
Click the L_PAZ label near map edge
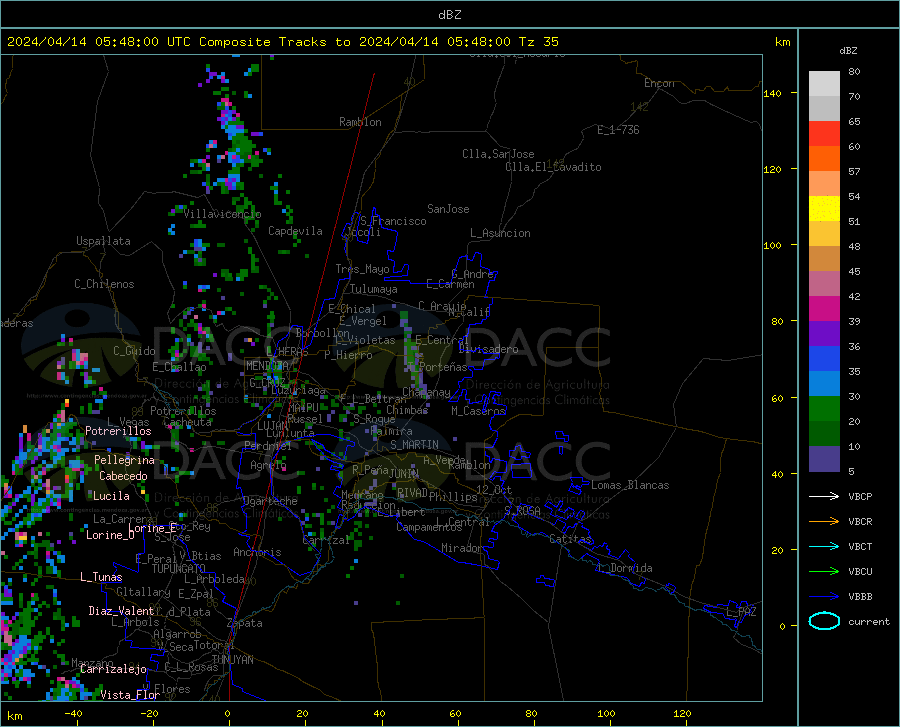pyautogui.click(x=741, y=612)
